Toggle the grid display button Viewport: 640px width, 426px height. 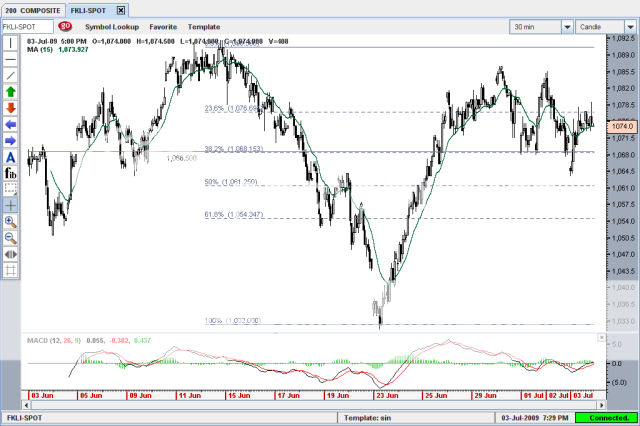pyautogui.click(x=10, y=269)
